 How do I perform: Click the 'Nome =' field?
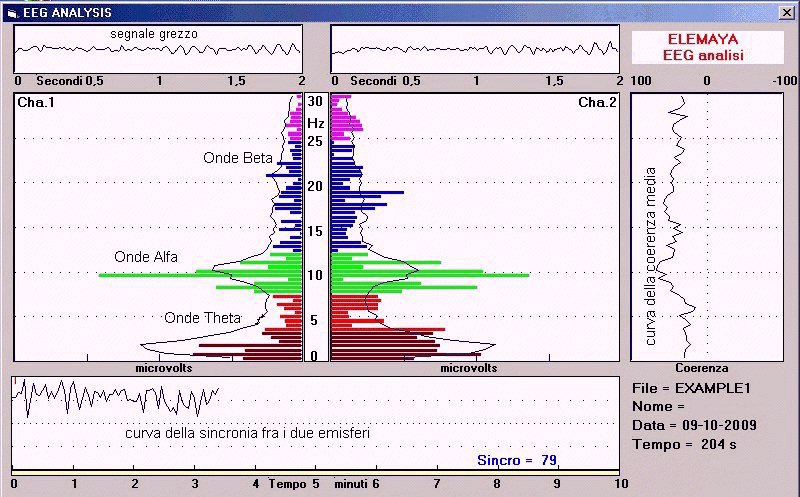659,406
